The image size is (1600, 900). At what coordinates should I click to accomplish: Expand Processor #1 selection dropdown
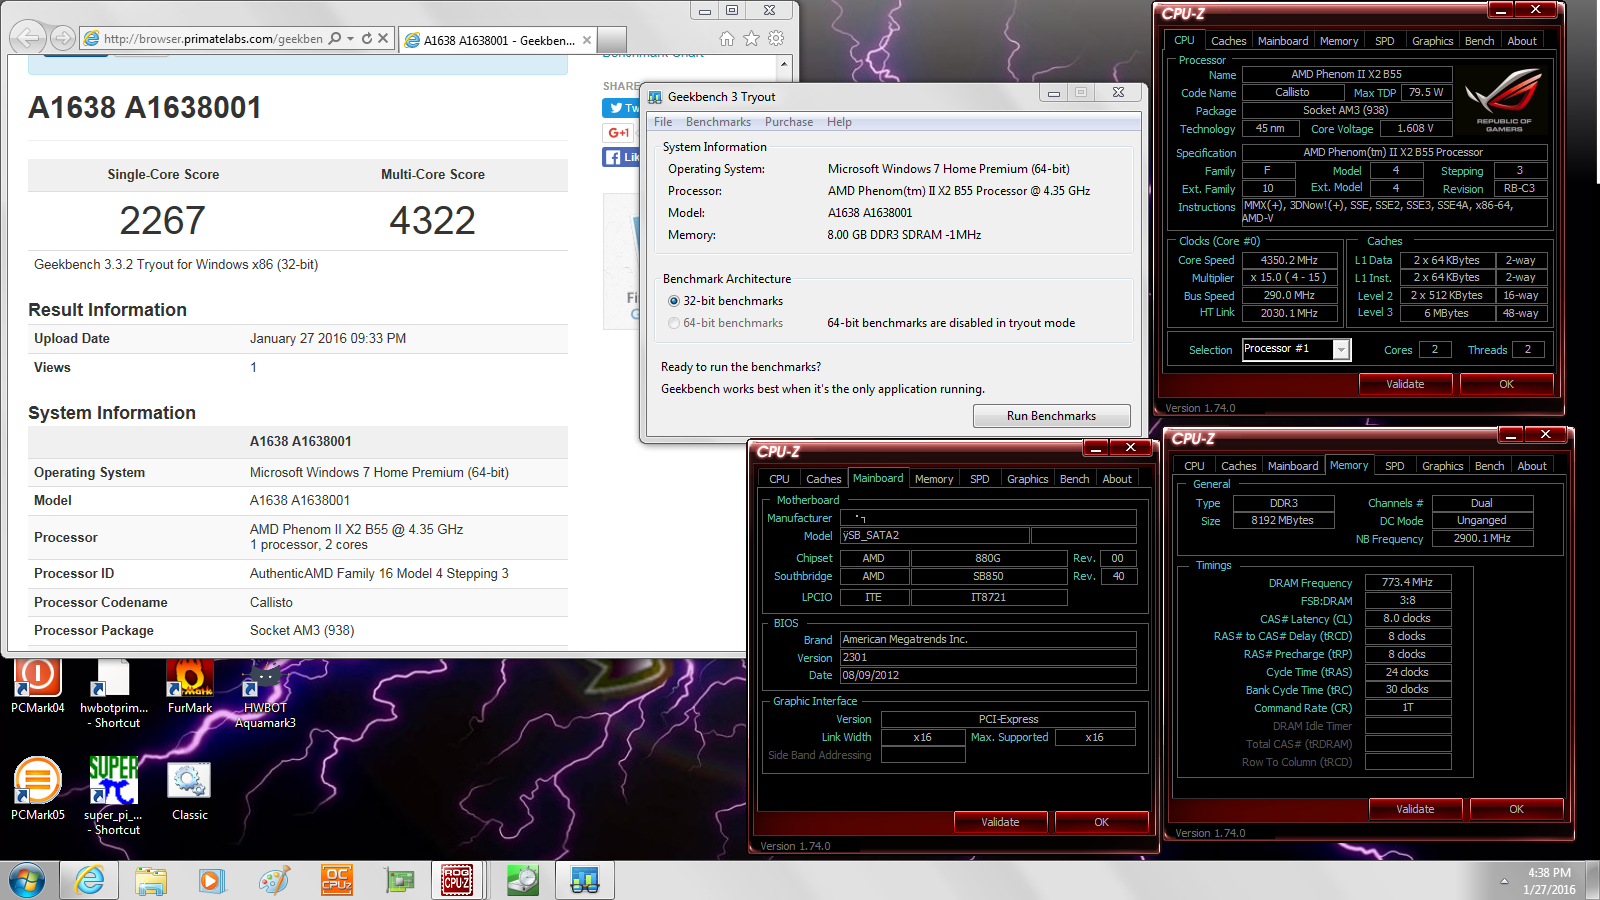tap(1341, 349)
